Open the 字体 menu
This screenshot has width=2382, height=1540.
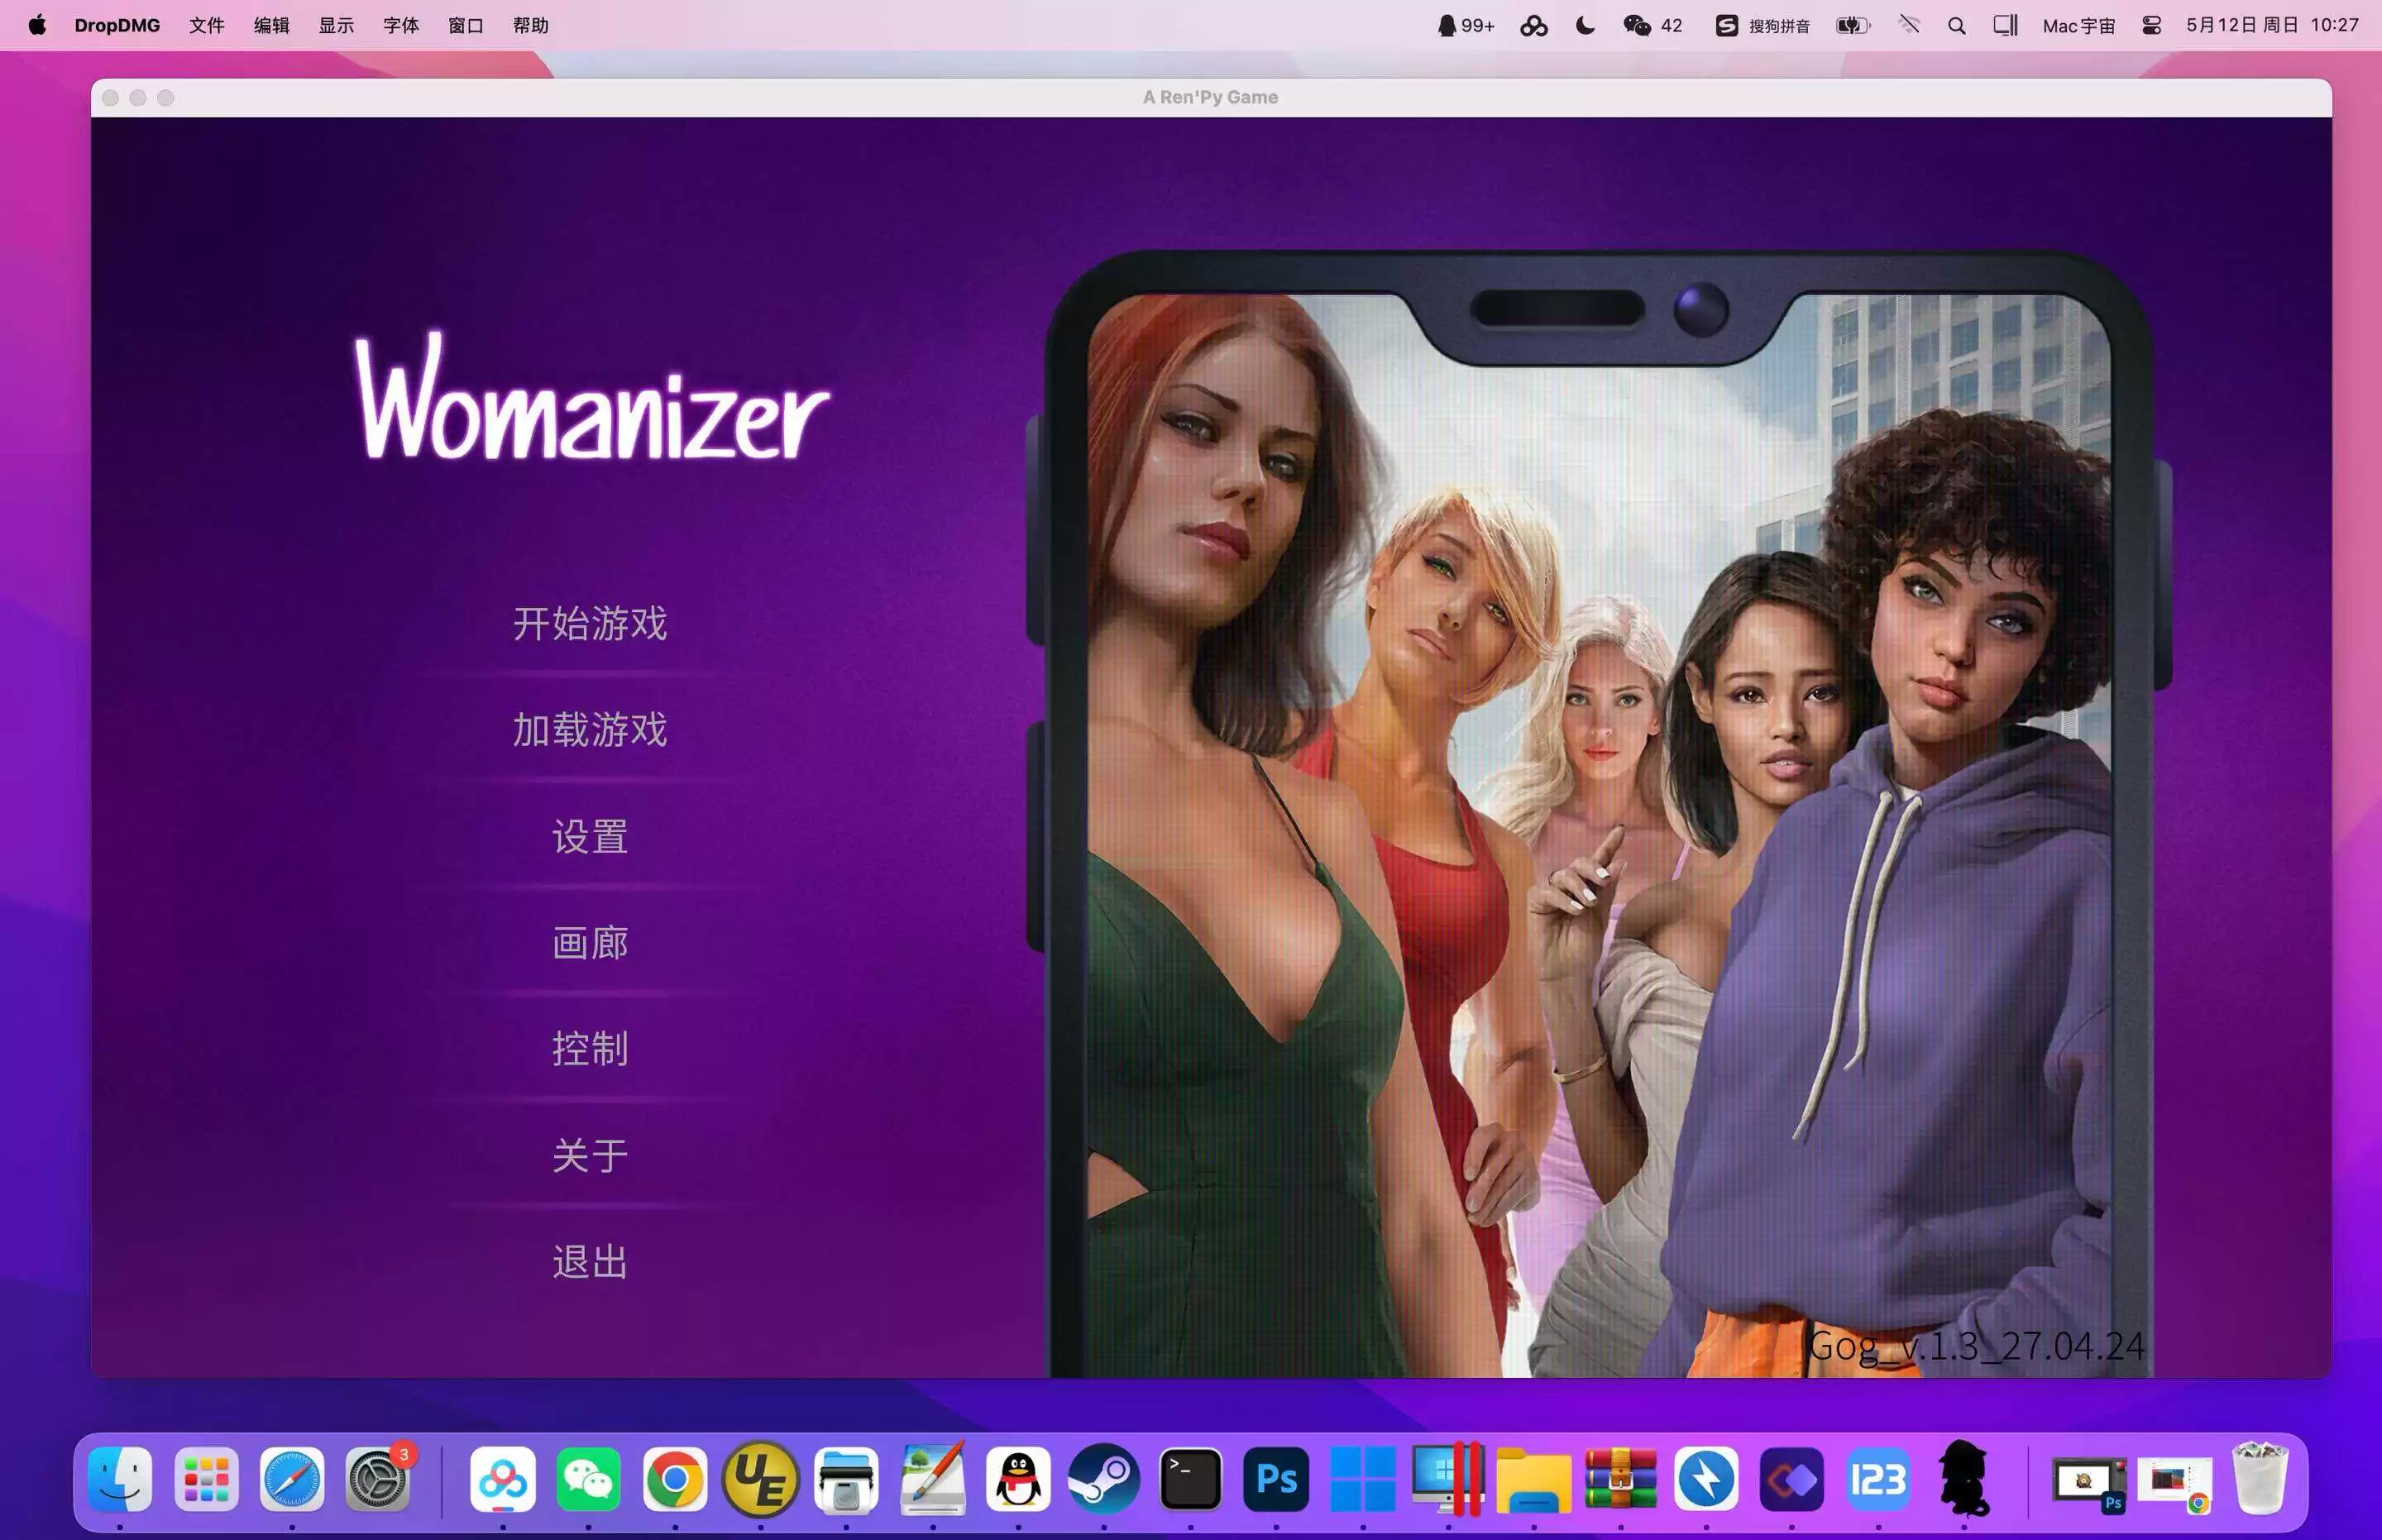(x=401, y=25)
